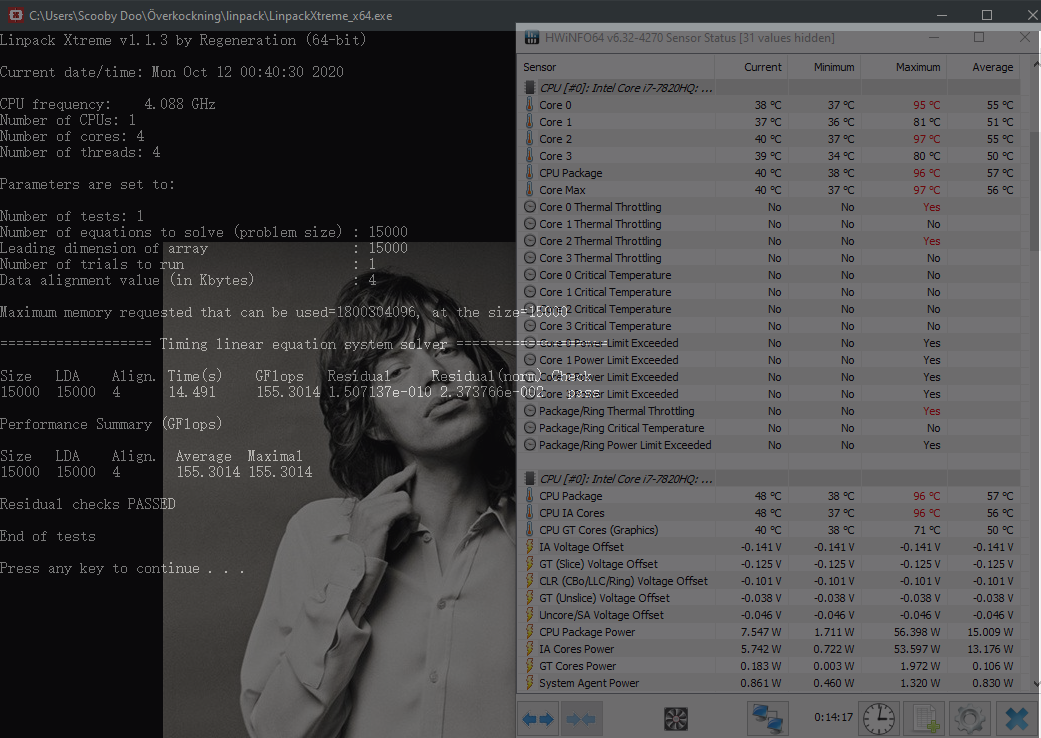Select the Core 0 Critical Temperature row

769,275
